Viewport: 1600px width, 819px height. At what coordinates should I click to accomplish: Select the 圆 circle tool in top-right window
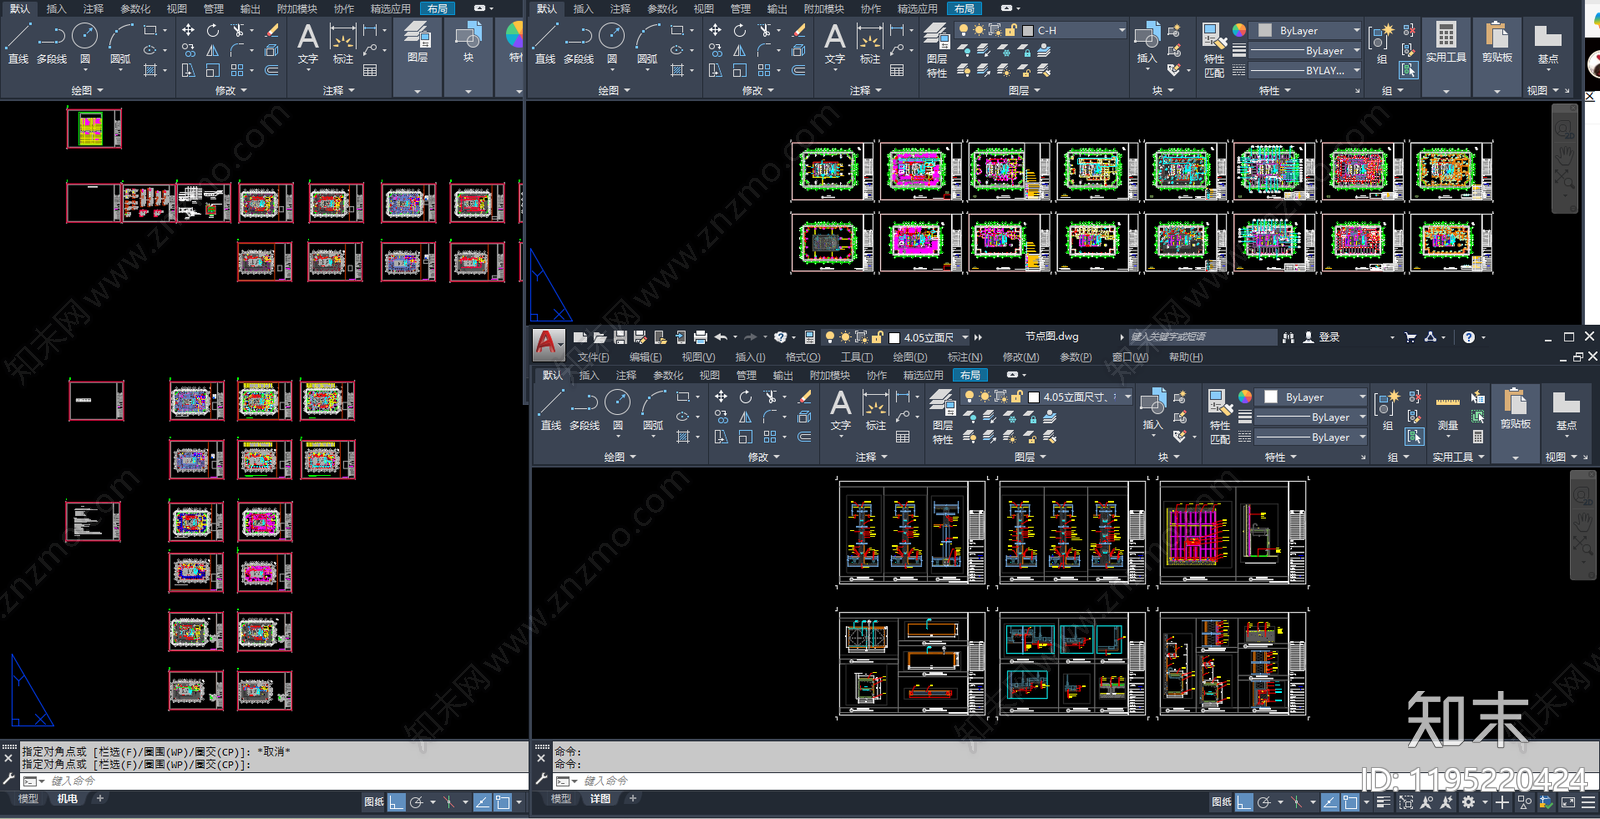[x=612, y=43]
